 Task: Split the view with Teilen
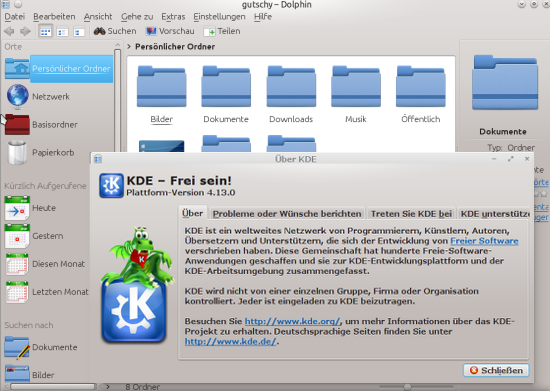point(222,31)
